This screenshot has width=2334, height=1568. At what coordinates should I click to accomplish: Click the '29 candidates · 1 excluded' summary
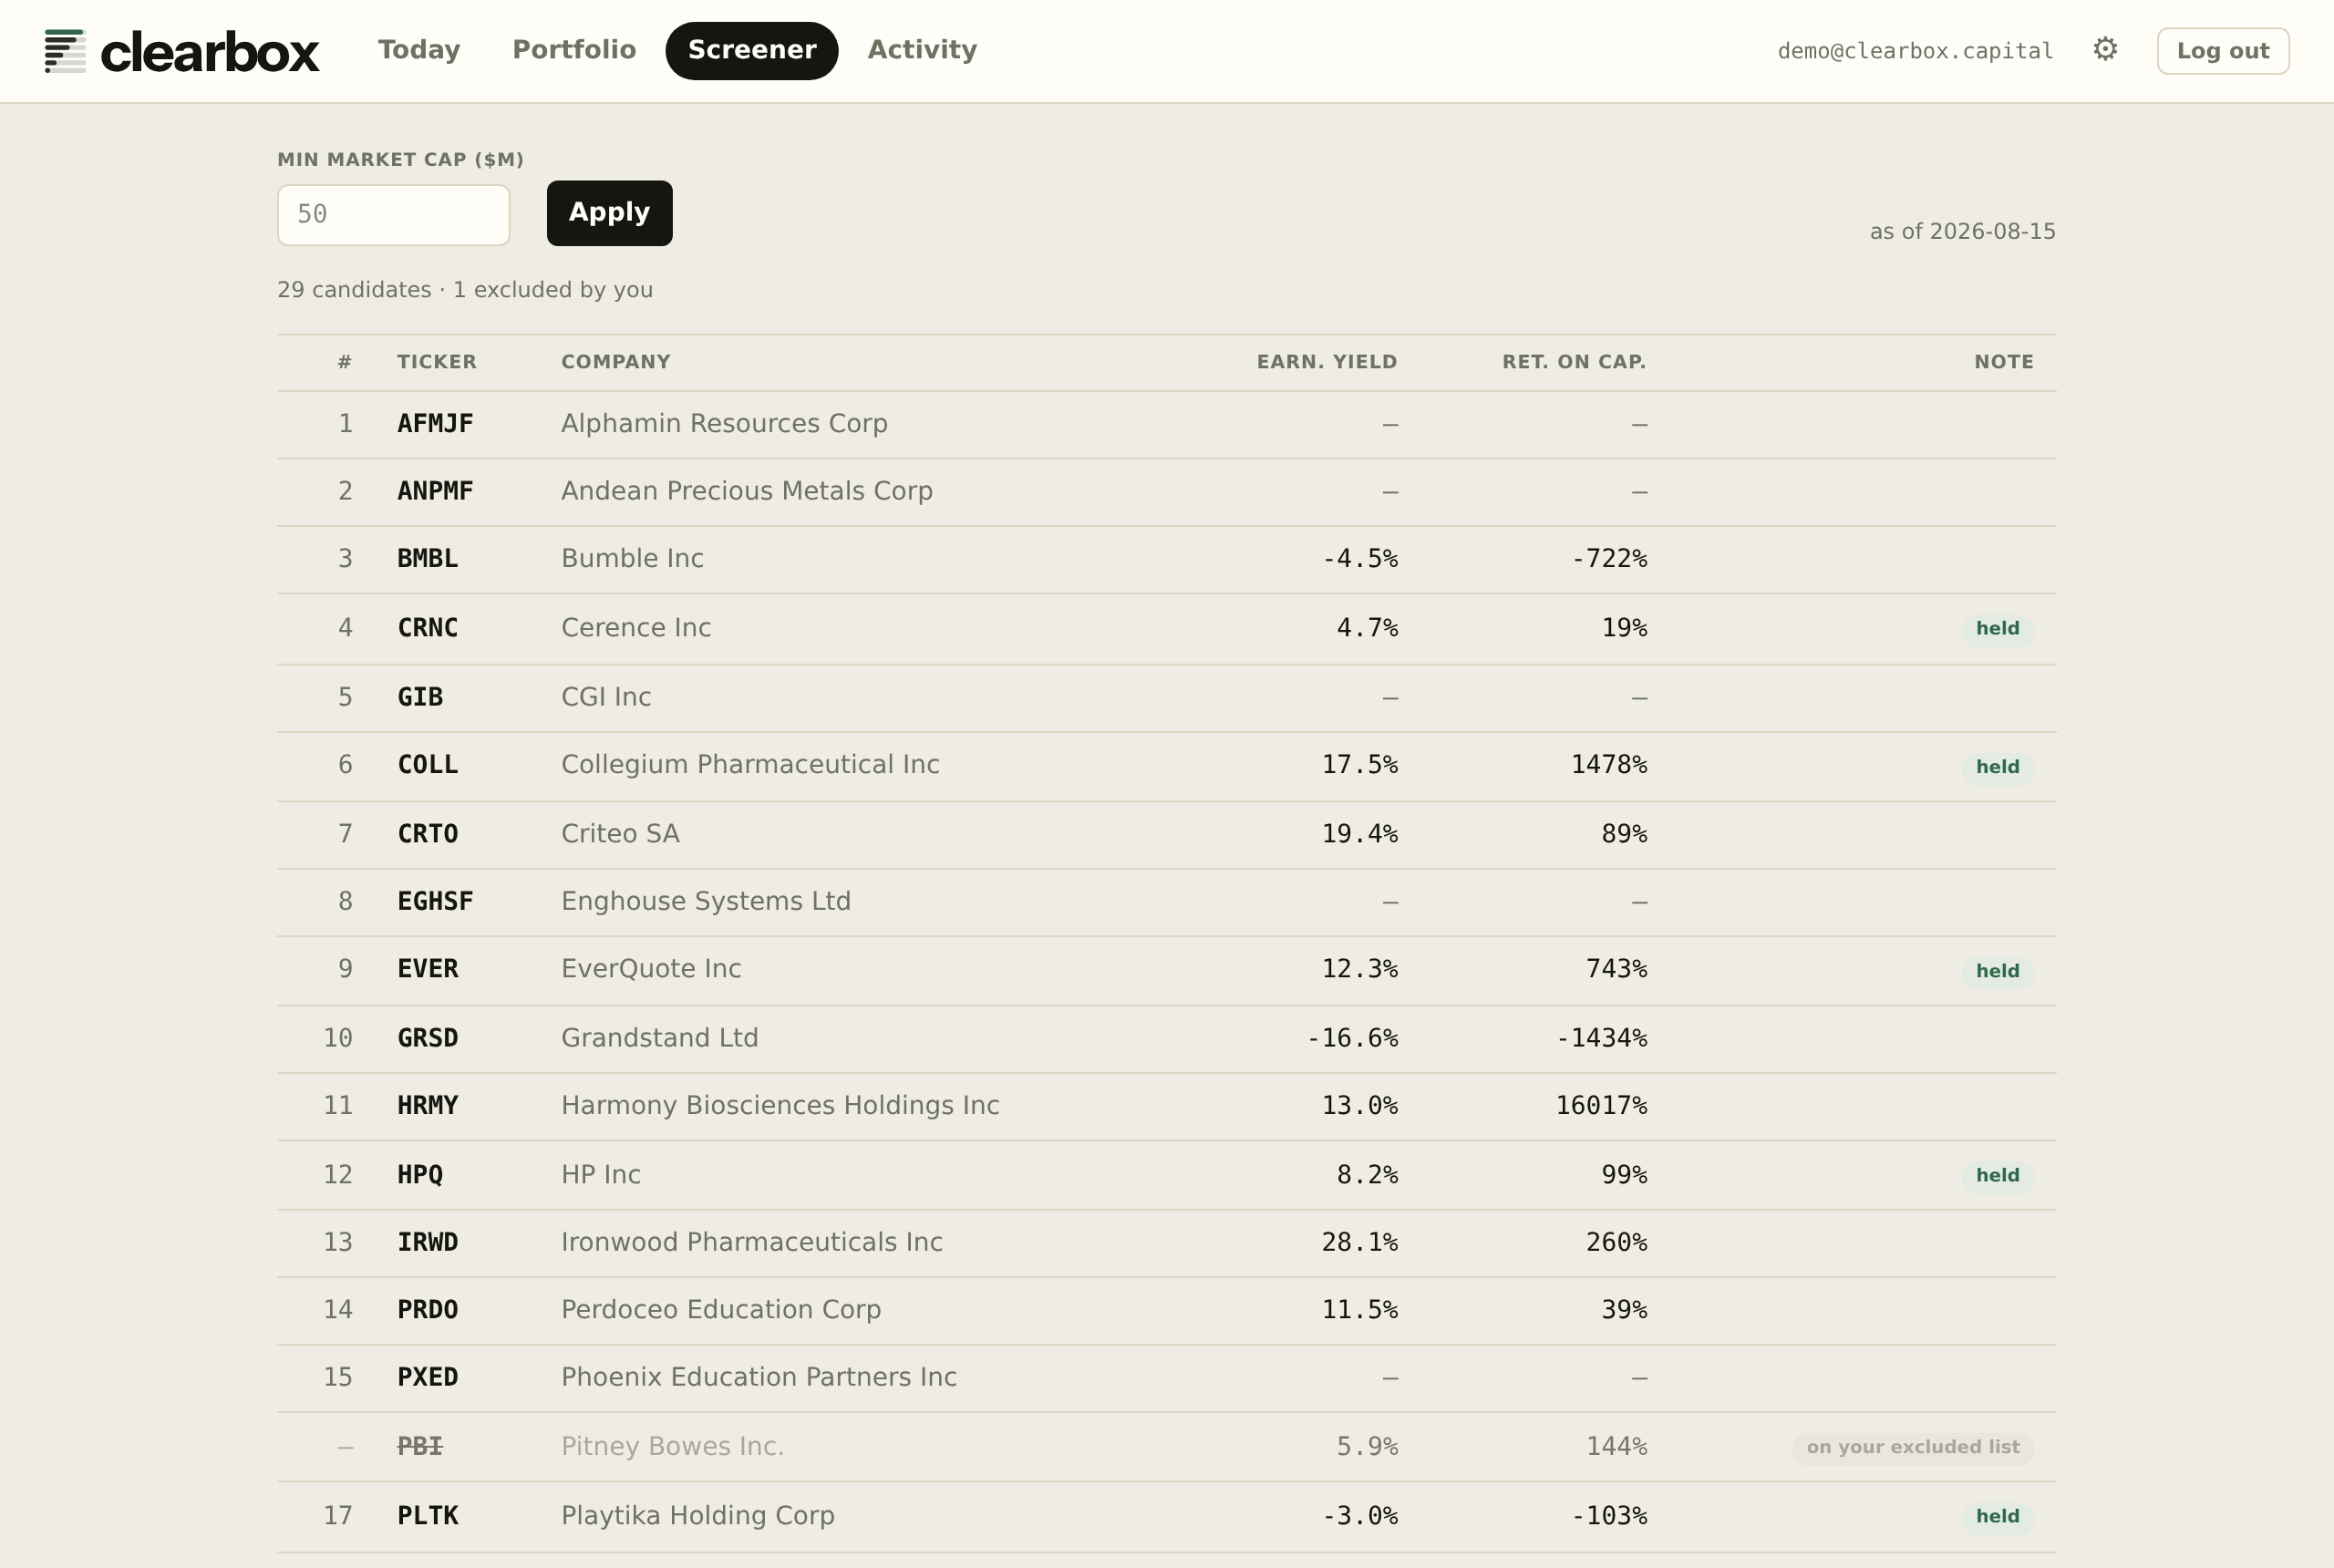point(465,290)
